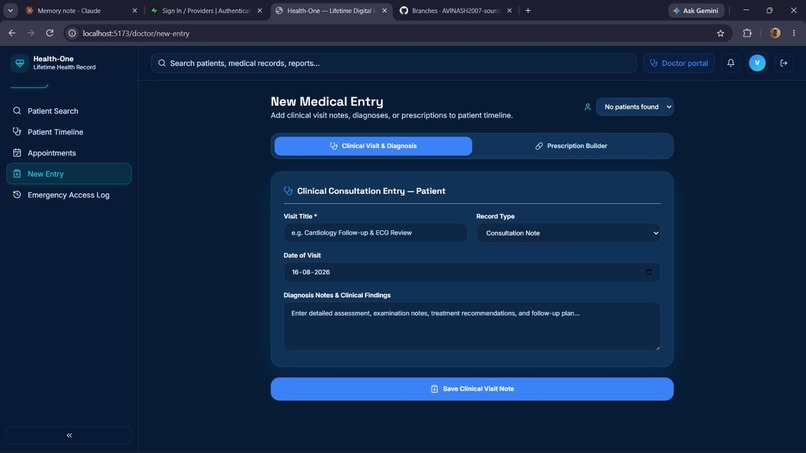This screenshot has width=806, height=453.
Task: Open a new browser tab
Action: click(528, 10)
